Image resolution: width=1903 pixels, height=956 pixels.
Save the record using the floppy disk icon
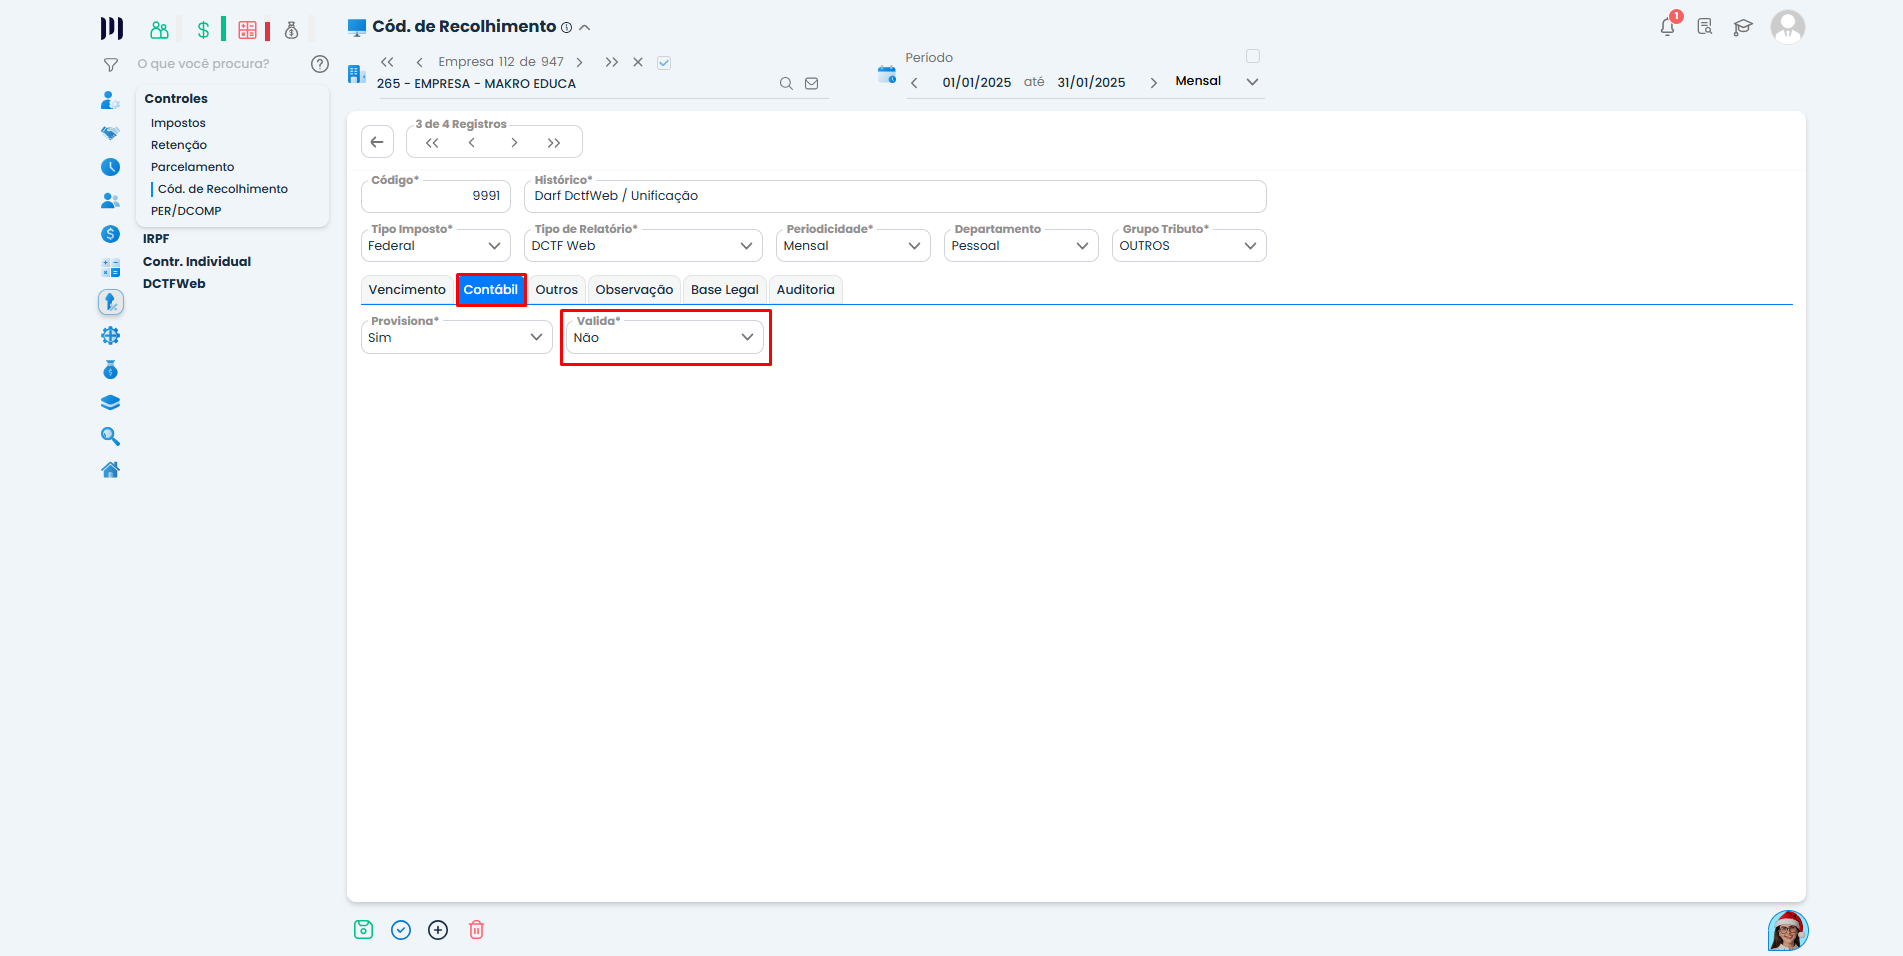(363, 930)
